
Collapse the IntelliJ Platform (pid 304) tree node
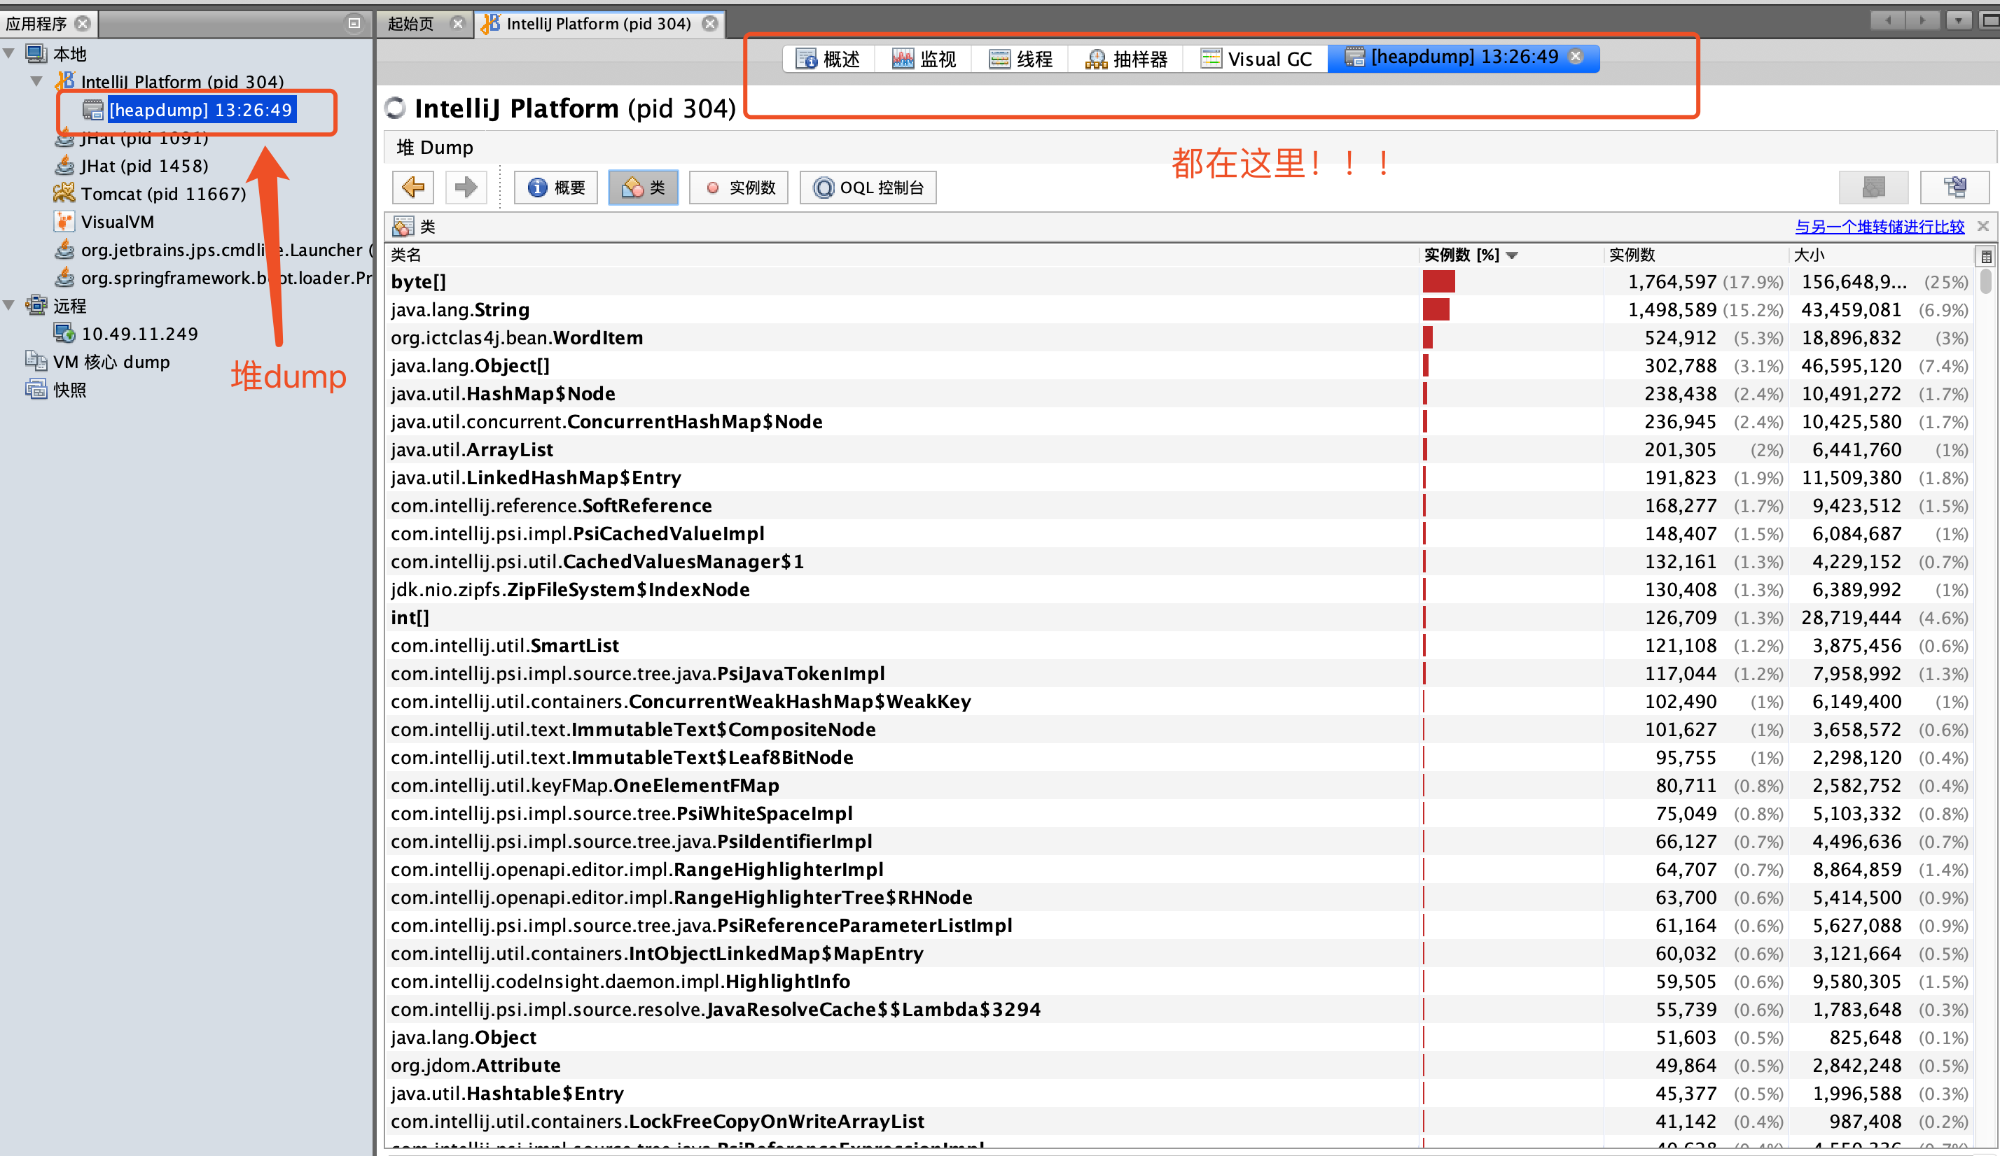[x=37, y=80]
